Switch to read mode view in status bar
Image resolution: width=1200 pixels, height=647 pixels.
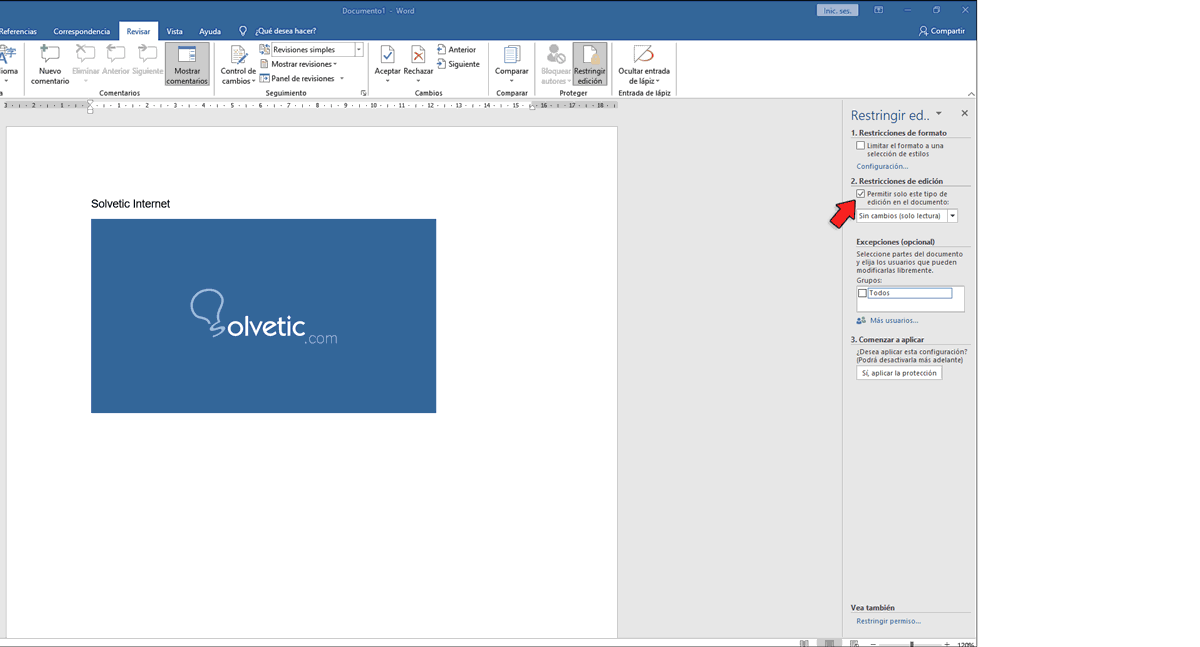tap(804, 643)
